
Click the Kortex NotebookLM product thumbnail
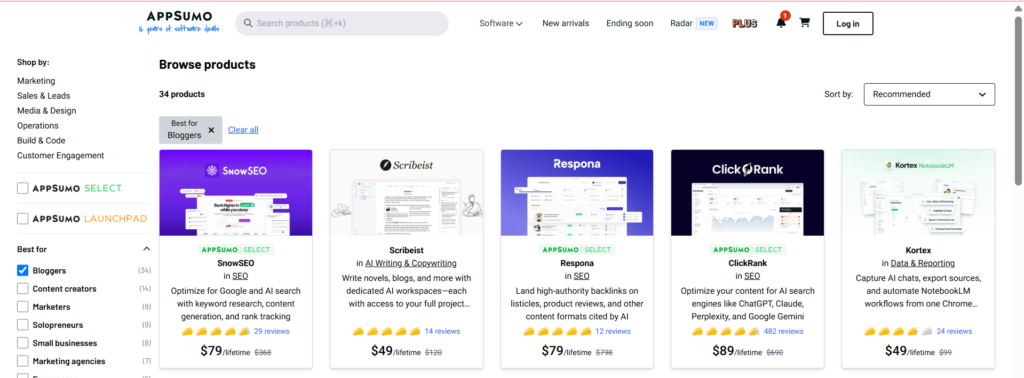(x=918, y=193)
